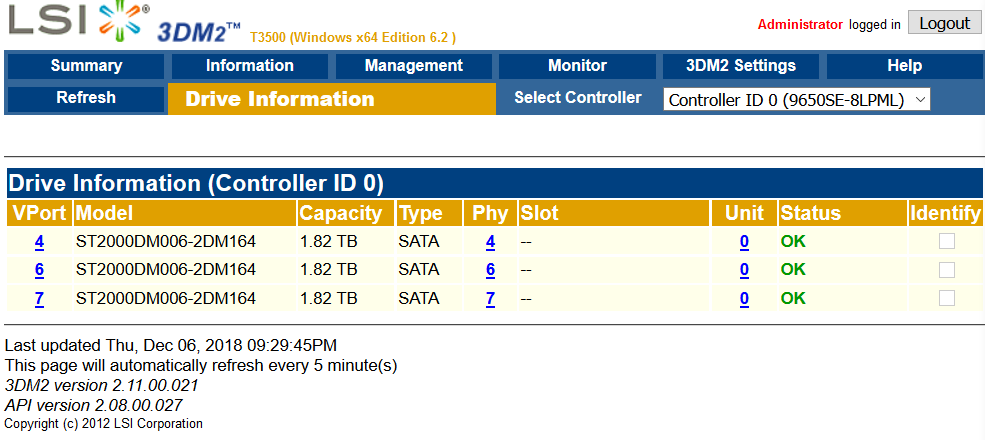Image resolution: width=985 pixels, height=440 pixels.
Task: Open the Help menu
Action: pos(905,66)
